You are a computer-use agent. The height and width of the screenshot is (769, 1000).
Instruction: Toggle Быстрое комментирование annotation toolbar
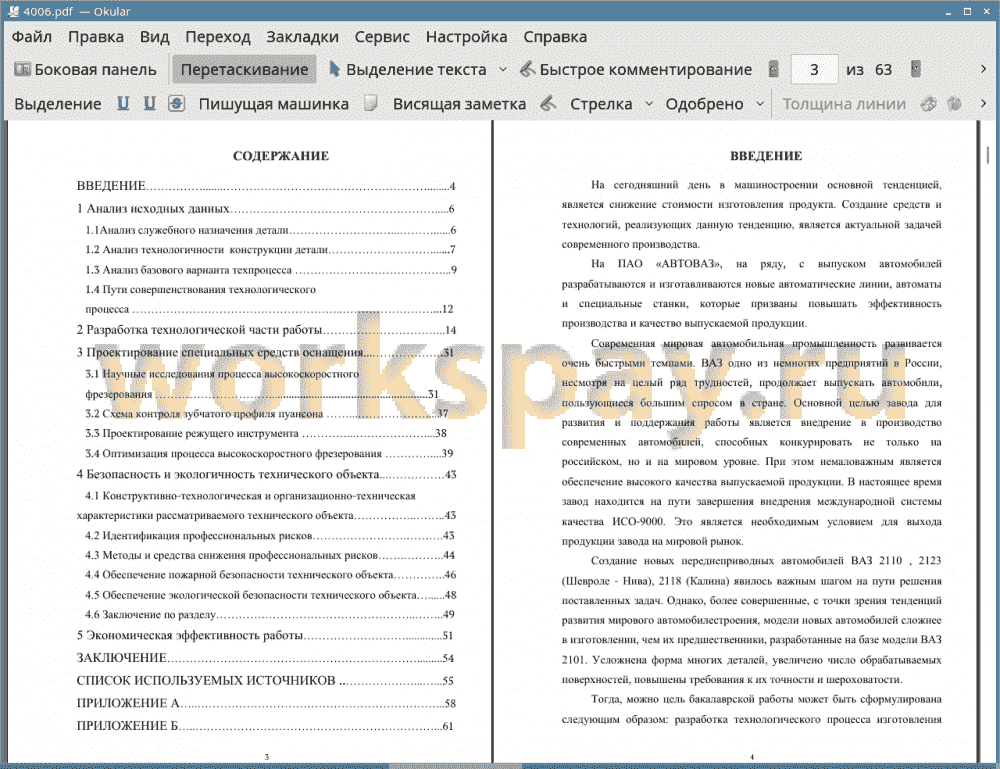tap(636, 70)
